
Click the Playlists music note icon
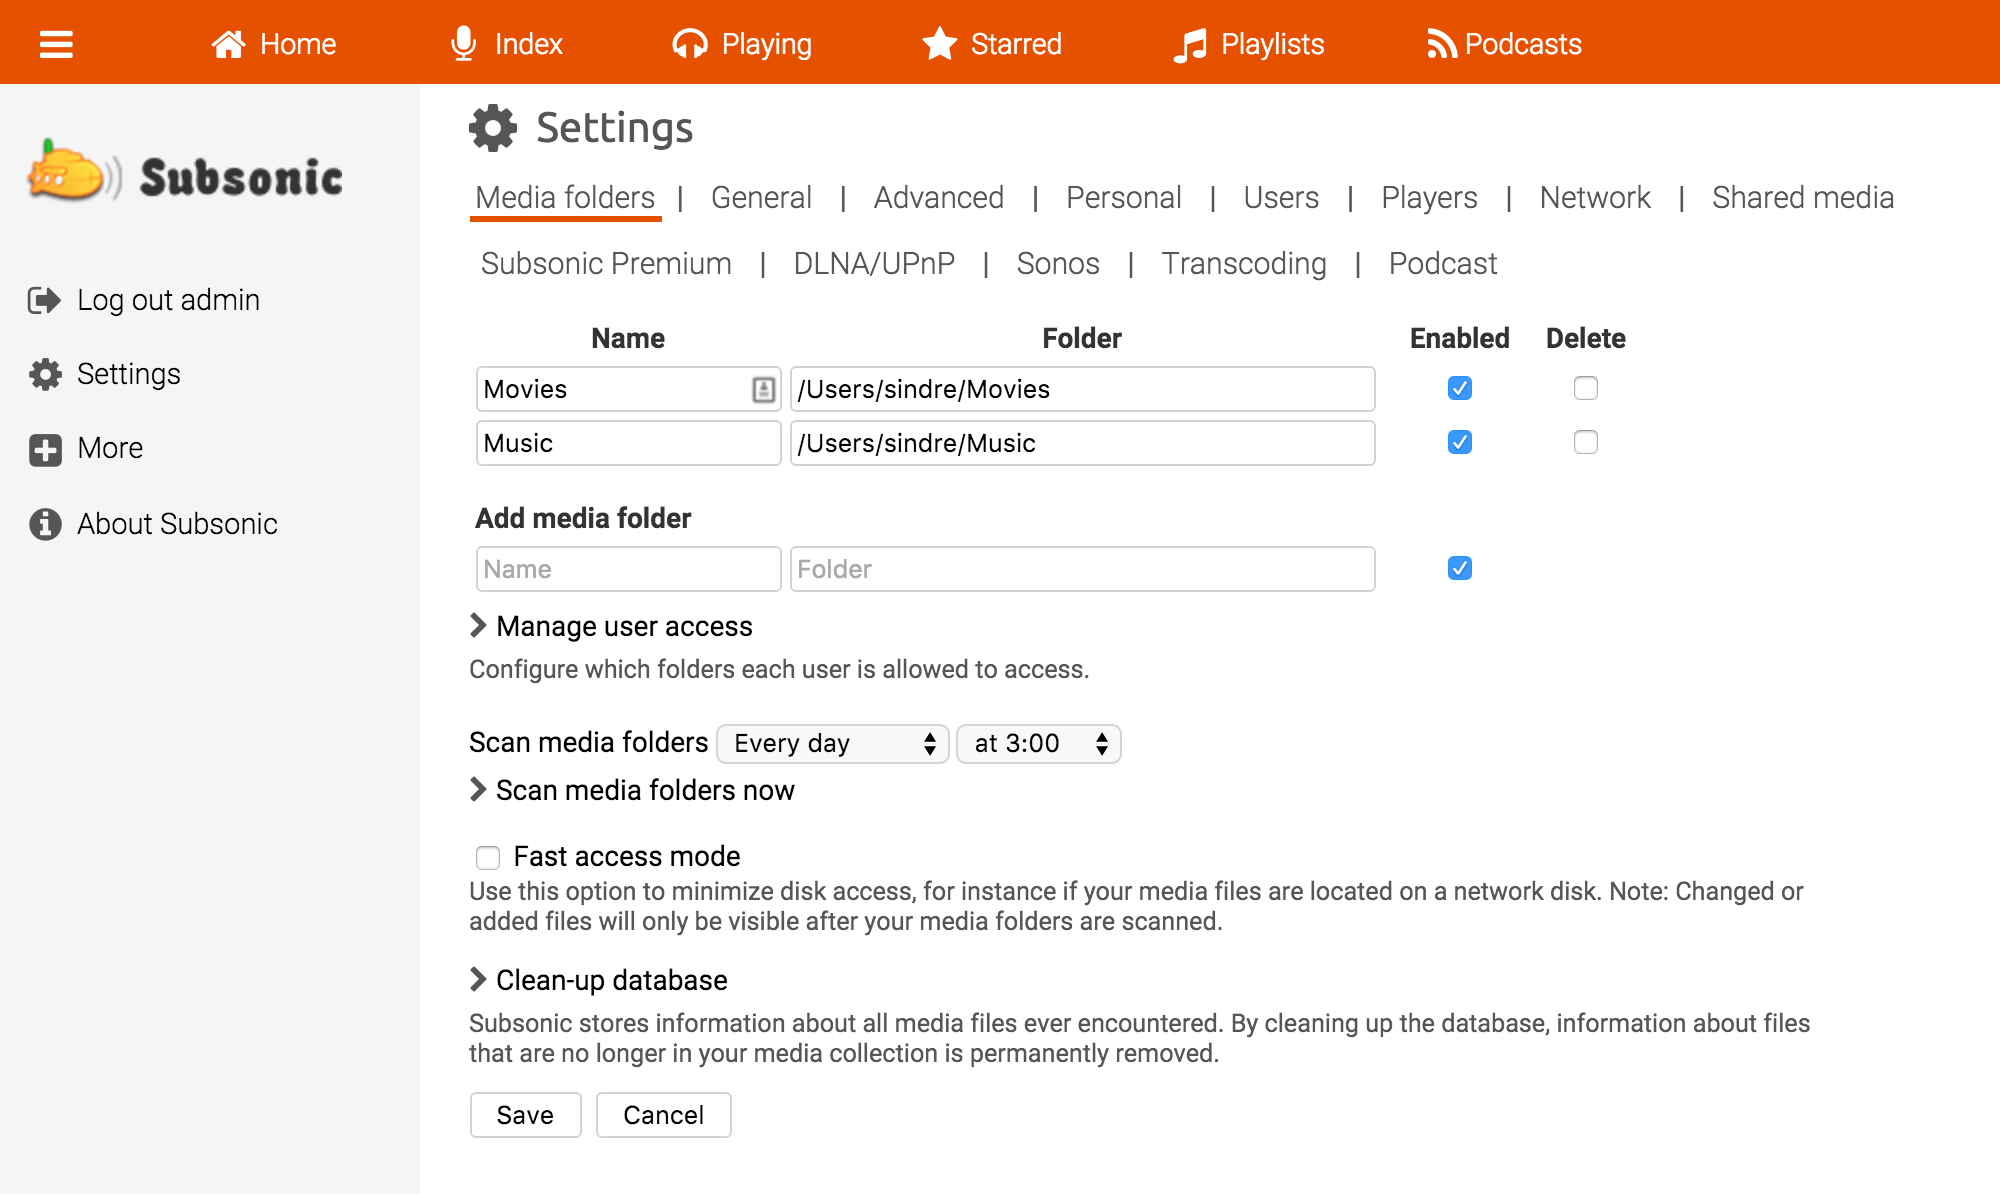point(1189,45)
